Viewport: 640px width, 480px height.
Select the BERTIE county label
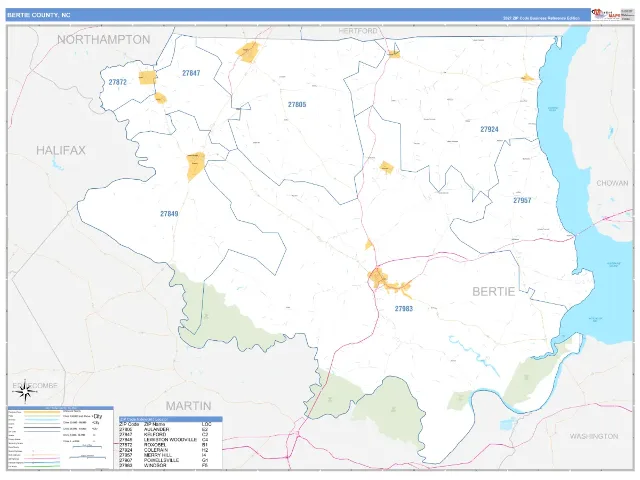(x=493, y=291)
